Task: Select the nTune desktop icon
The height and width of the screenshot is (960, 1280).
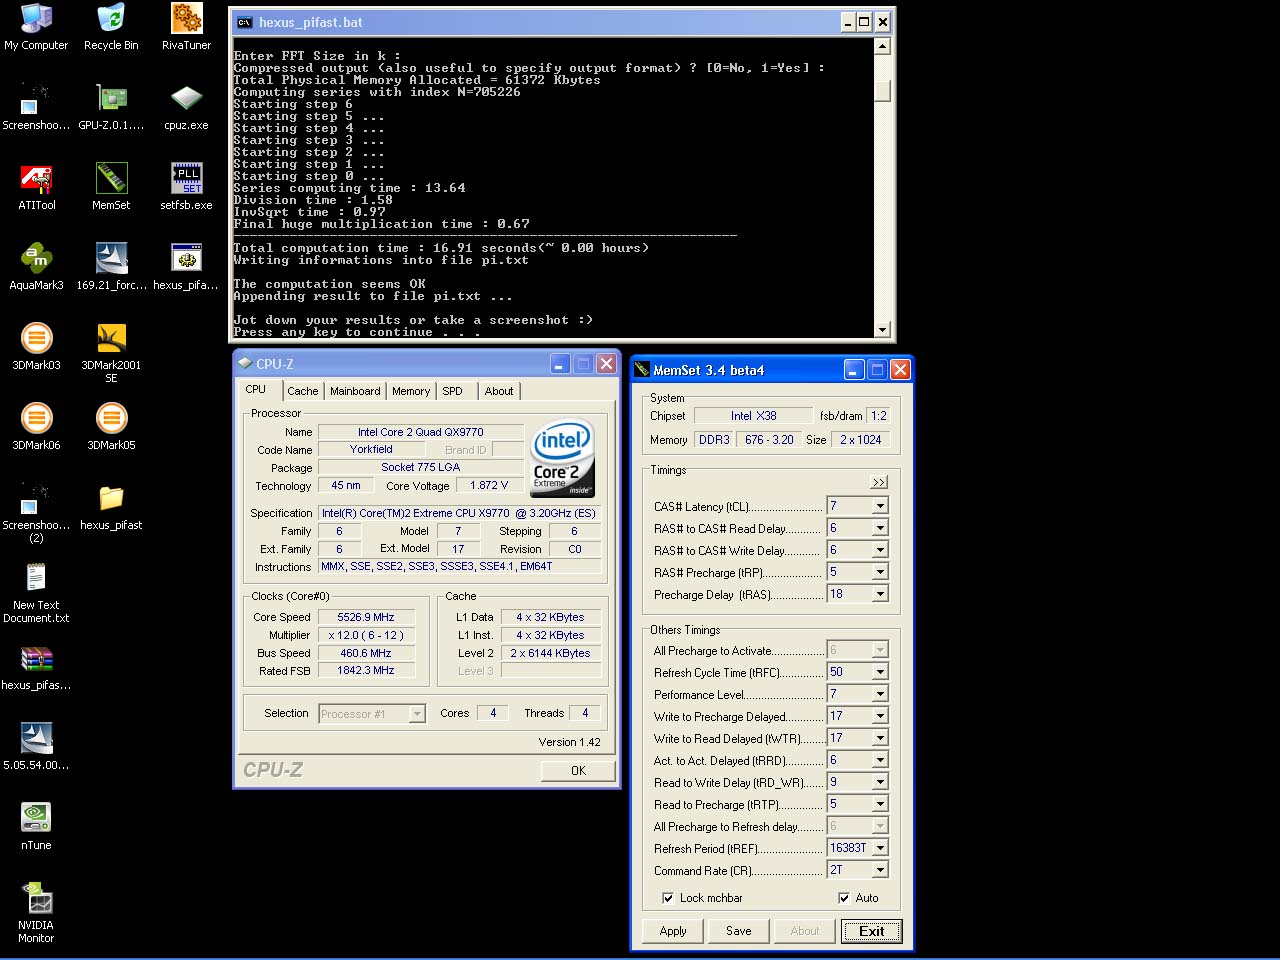Action: tap(36, 827)
